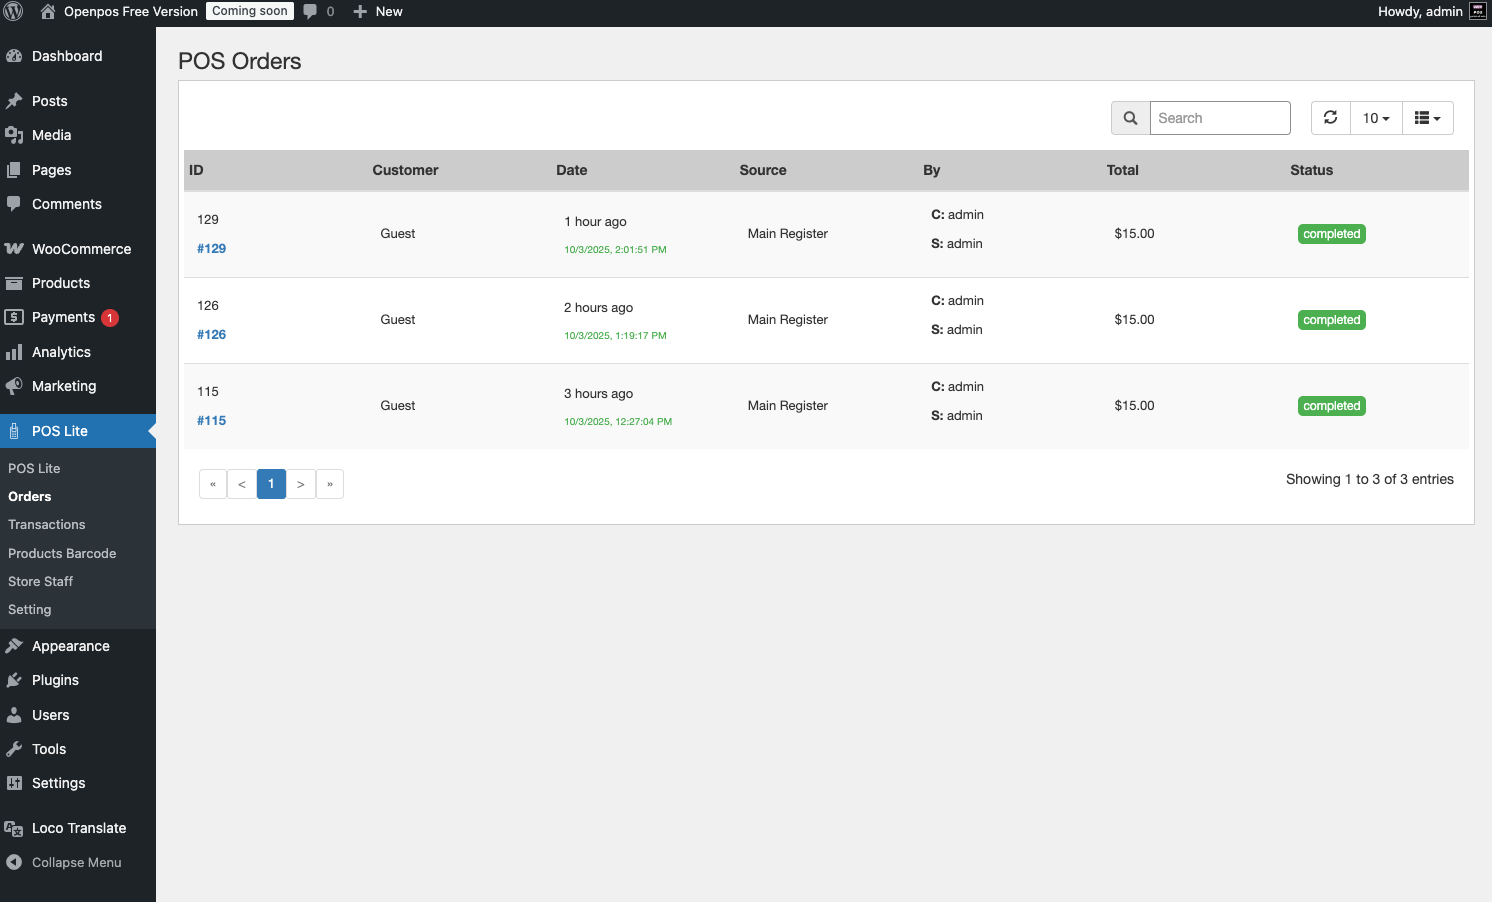Open order #129 details link
The image size is (1492, 902).
coord(211,248)
